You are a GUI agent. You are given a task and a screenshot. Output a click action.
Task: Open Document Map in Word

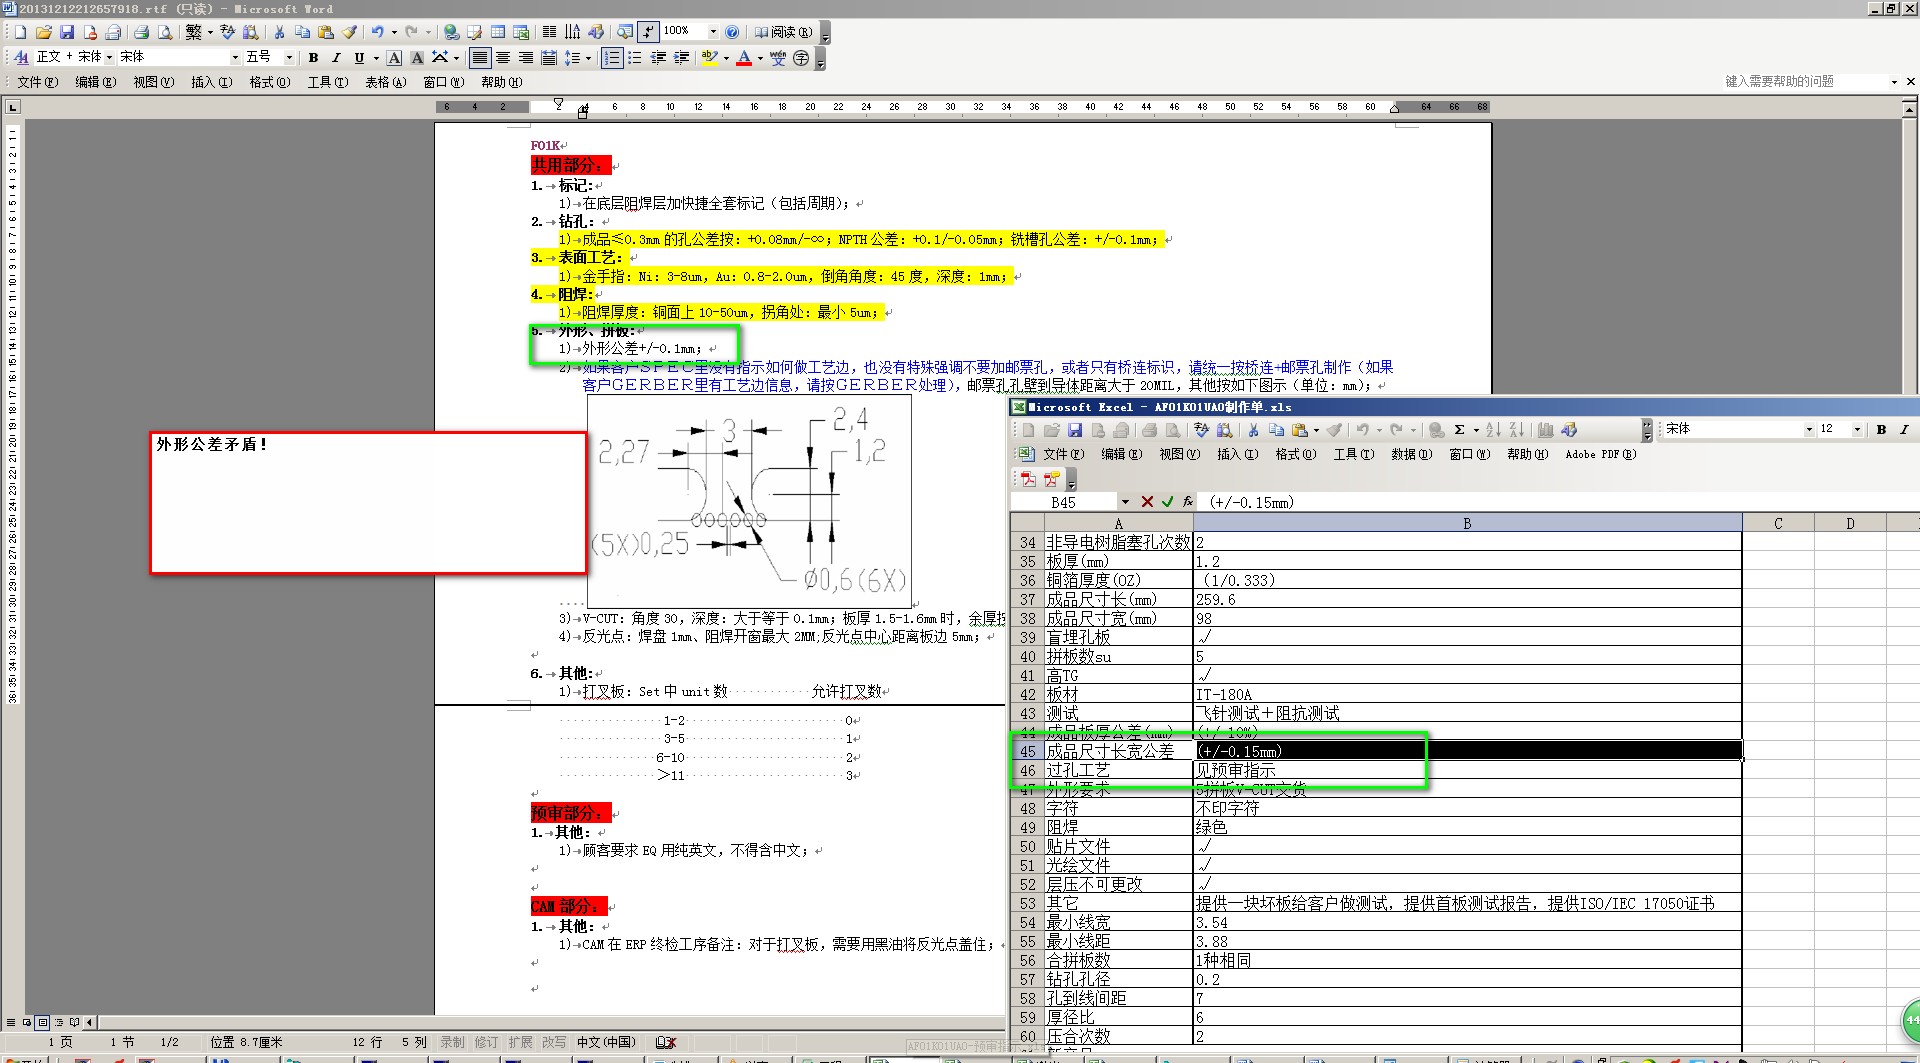tap(625, 32)
